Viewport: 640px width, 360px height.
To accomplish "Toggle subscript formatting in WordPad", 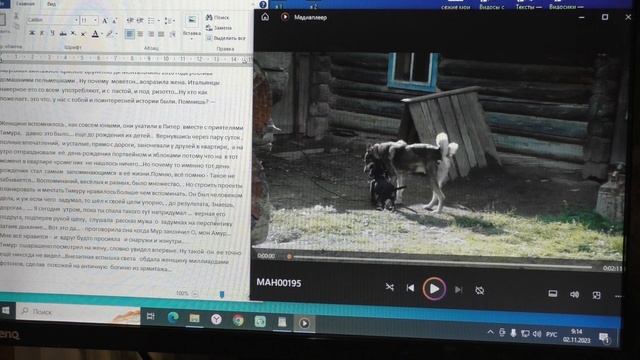I will (73, 33).
